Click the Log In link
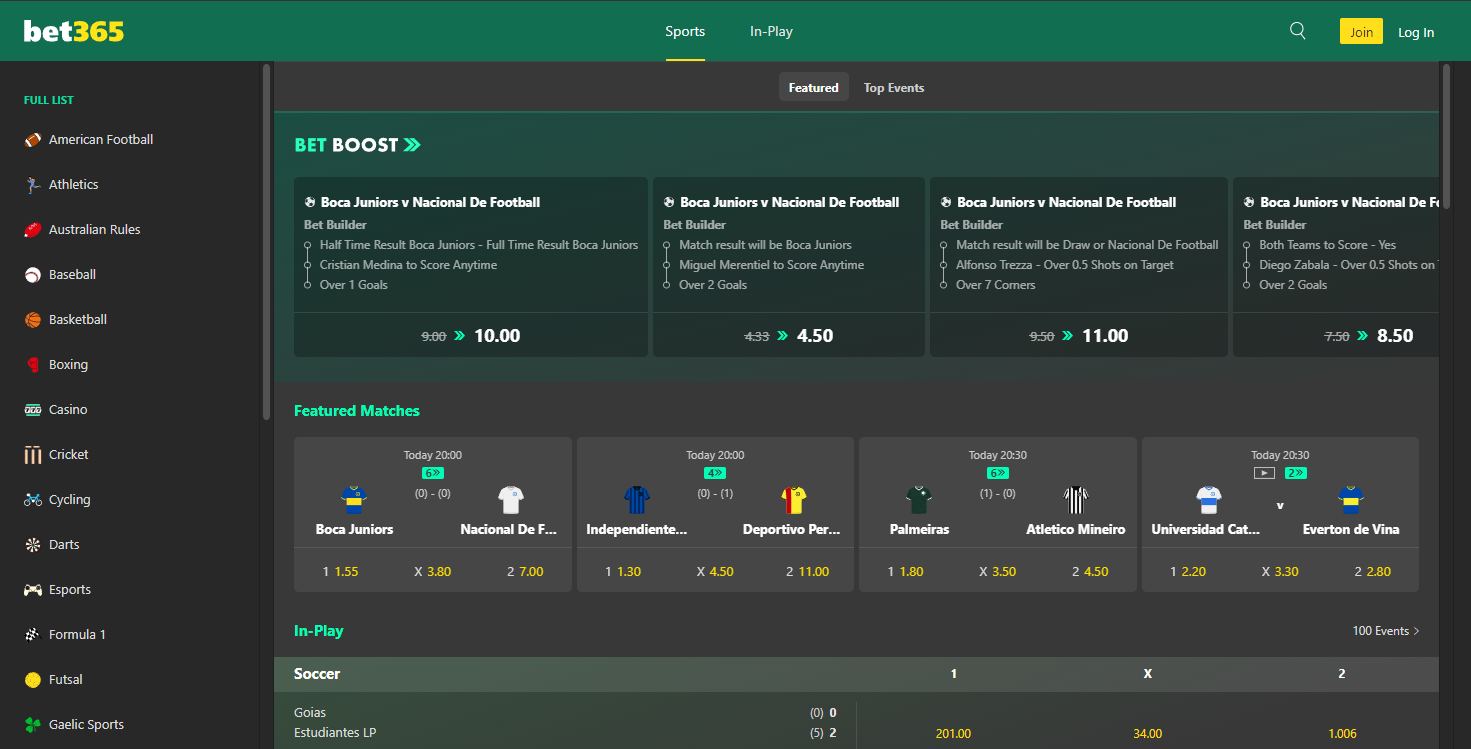 [x=1416, y=32]
